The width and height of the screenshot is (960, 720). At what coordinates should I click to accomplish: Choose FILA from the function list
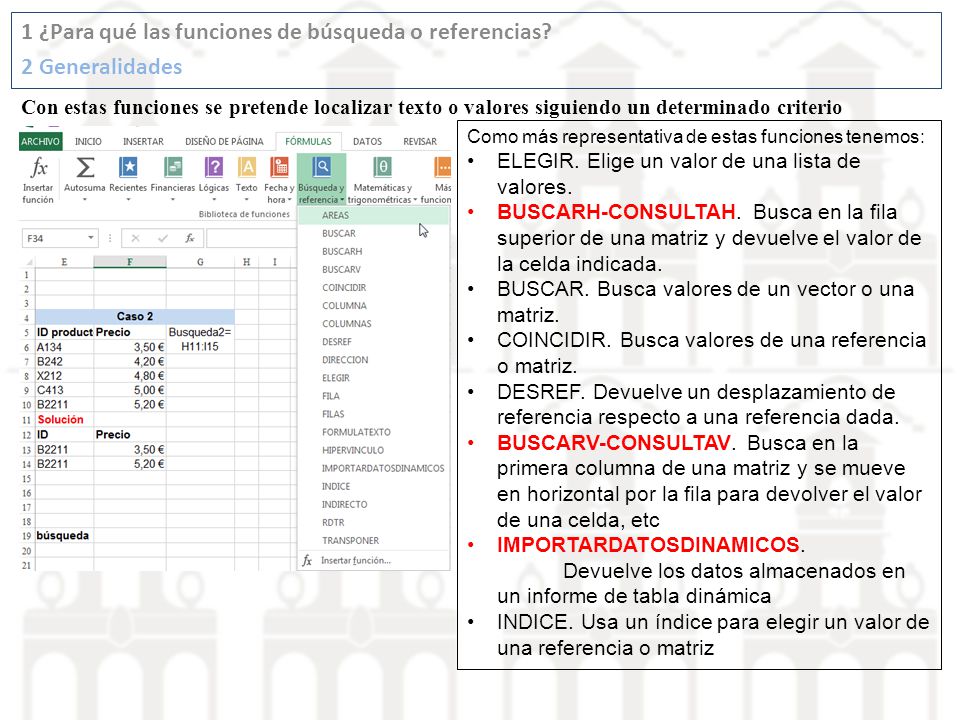373,396
